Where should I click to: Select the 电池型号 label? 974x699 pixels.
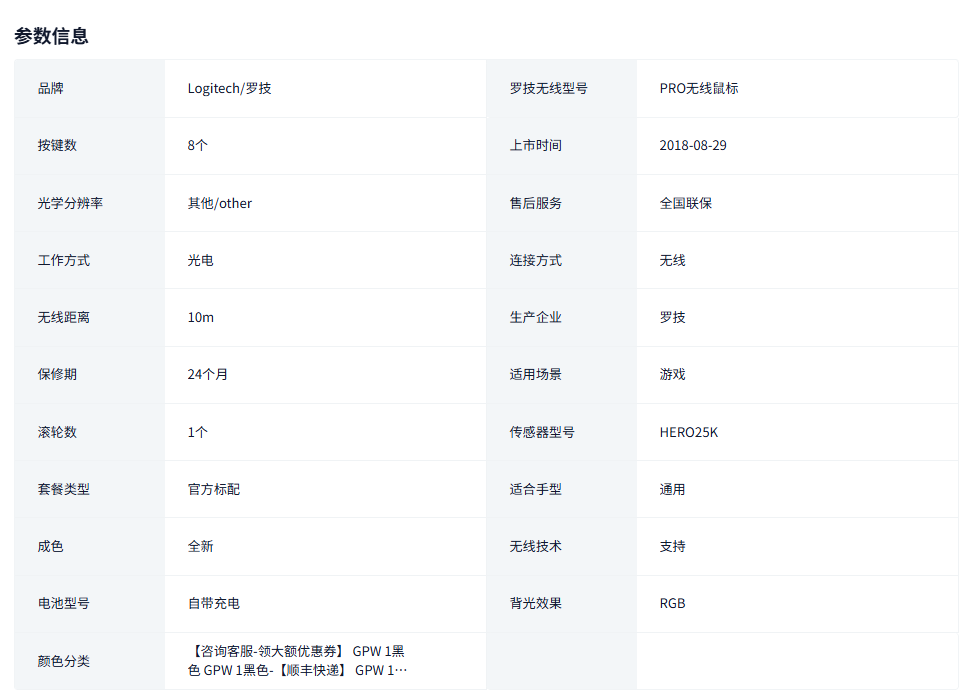(x=63, y=603)
